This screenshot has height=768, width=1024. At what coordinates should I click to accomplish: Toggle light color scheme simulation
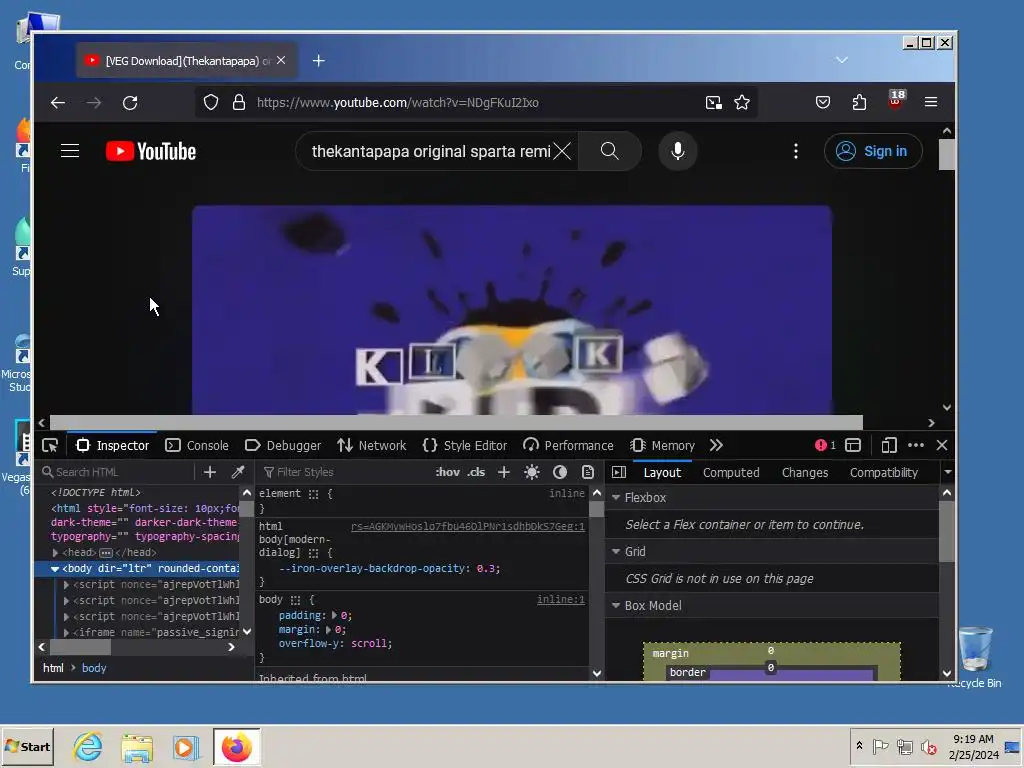point(532,472)
